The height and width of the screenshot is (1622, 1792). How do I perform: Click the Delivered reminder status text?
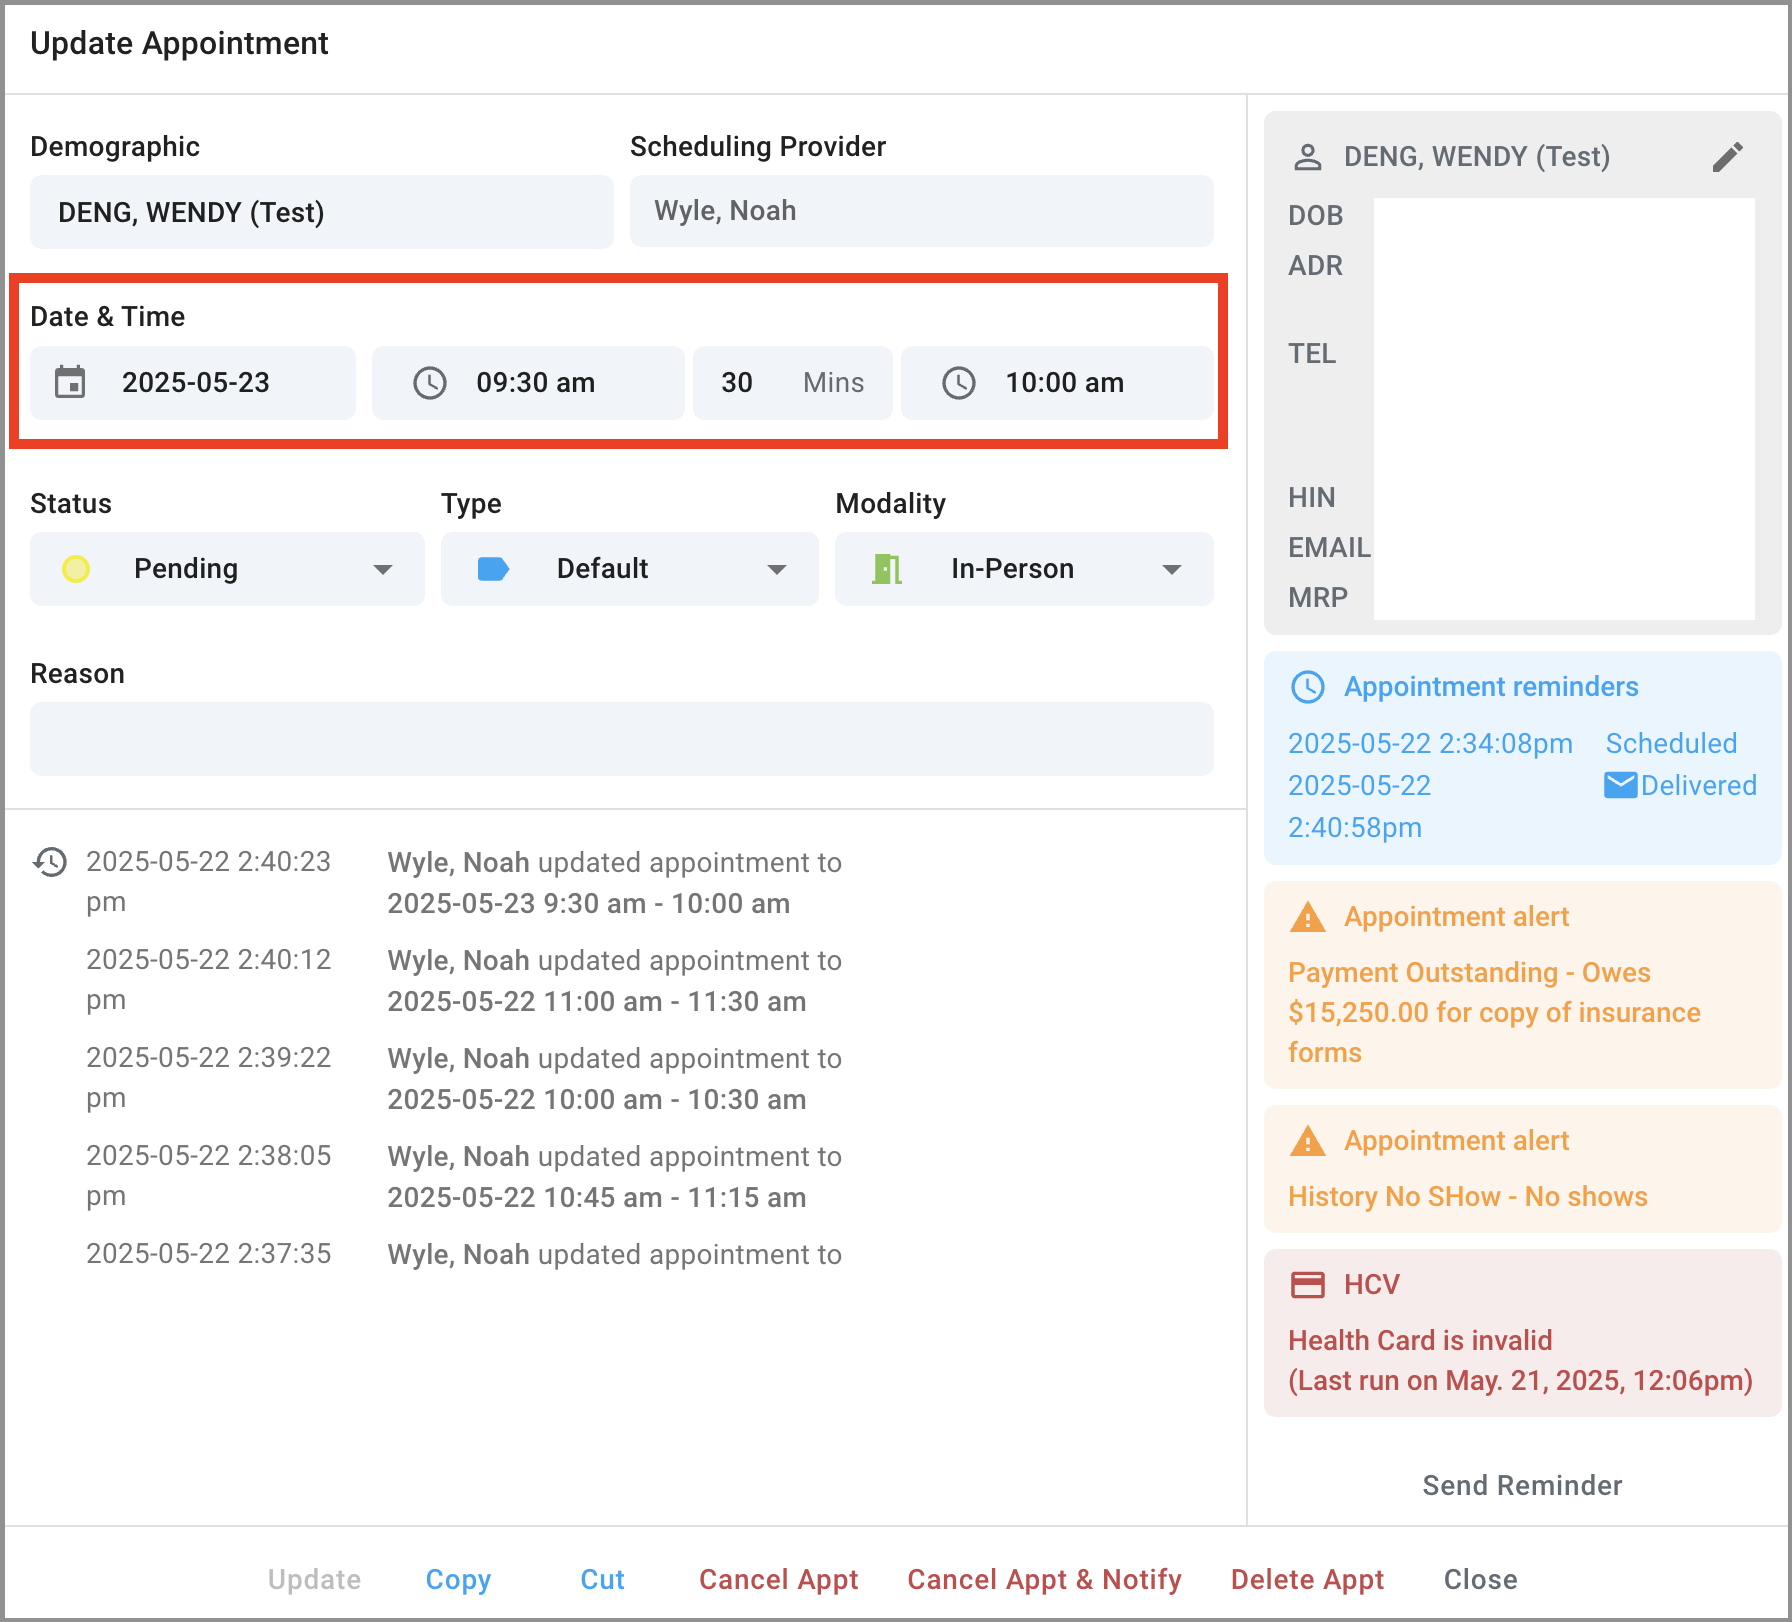[1698, 785]
